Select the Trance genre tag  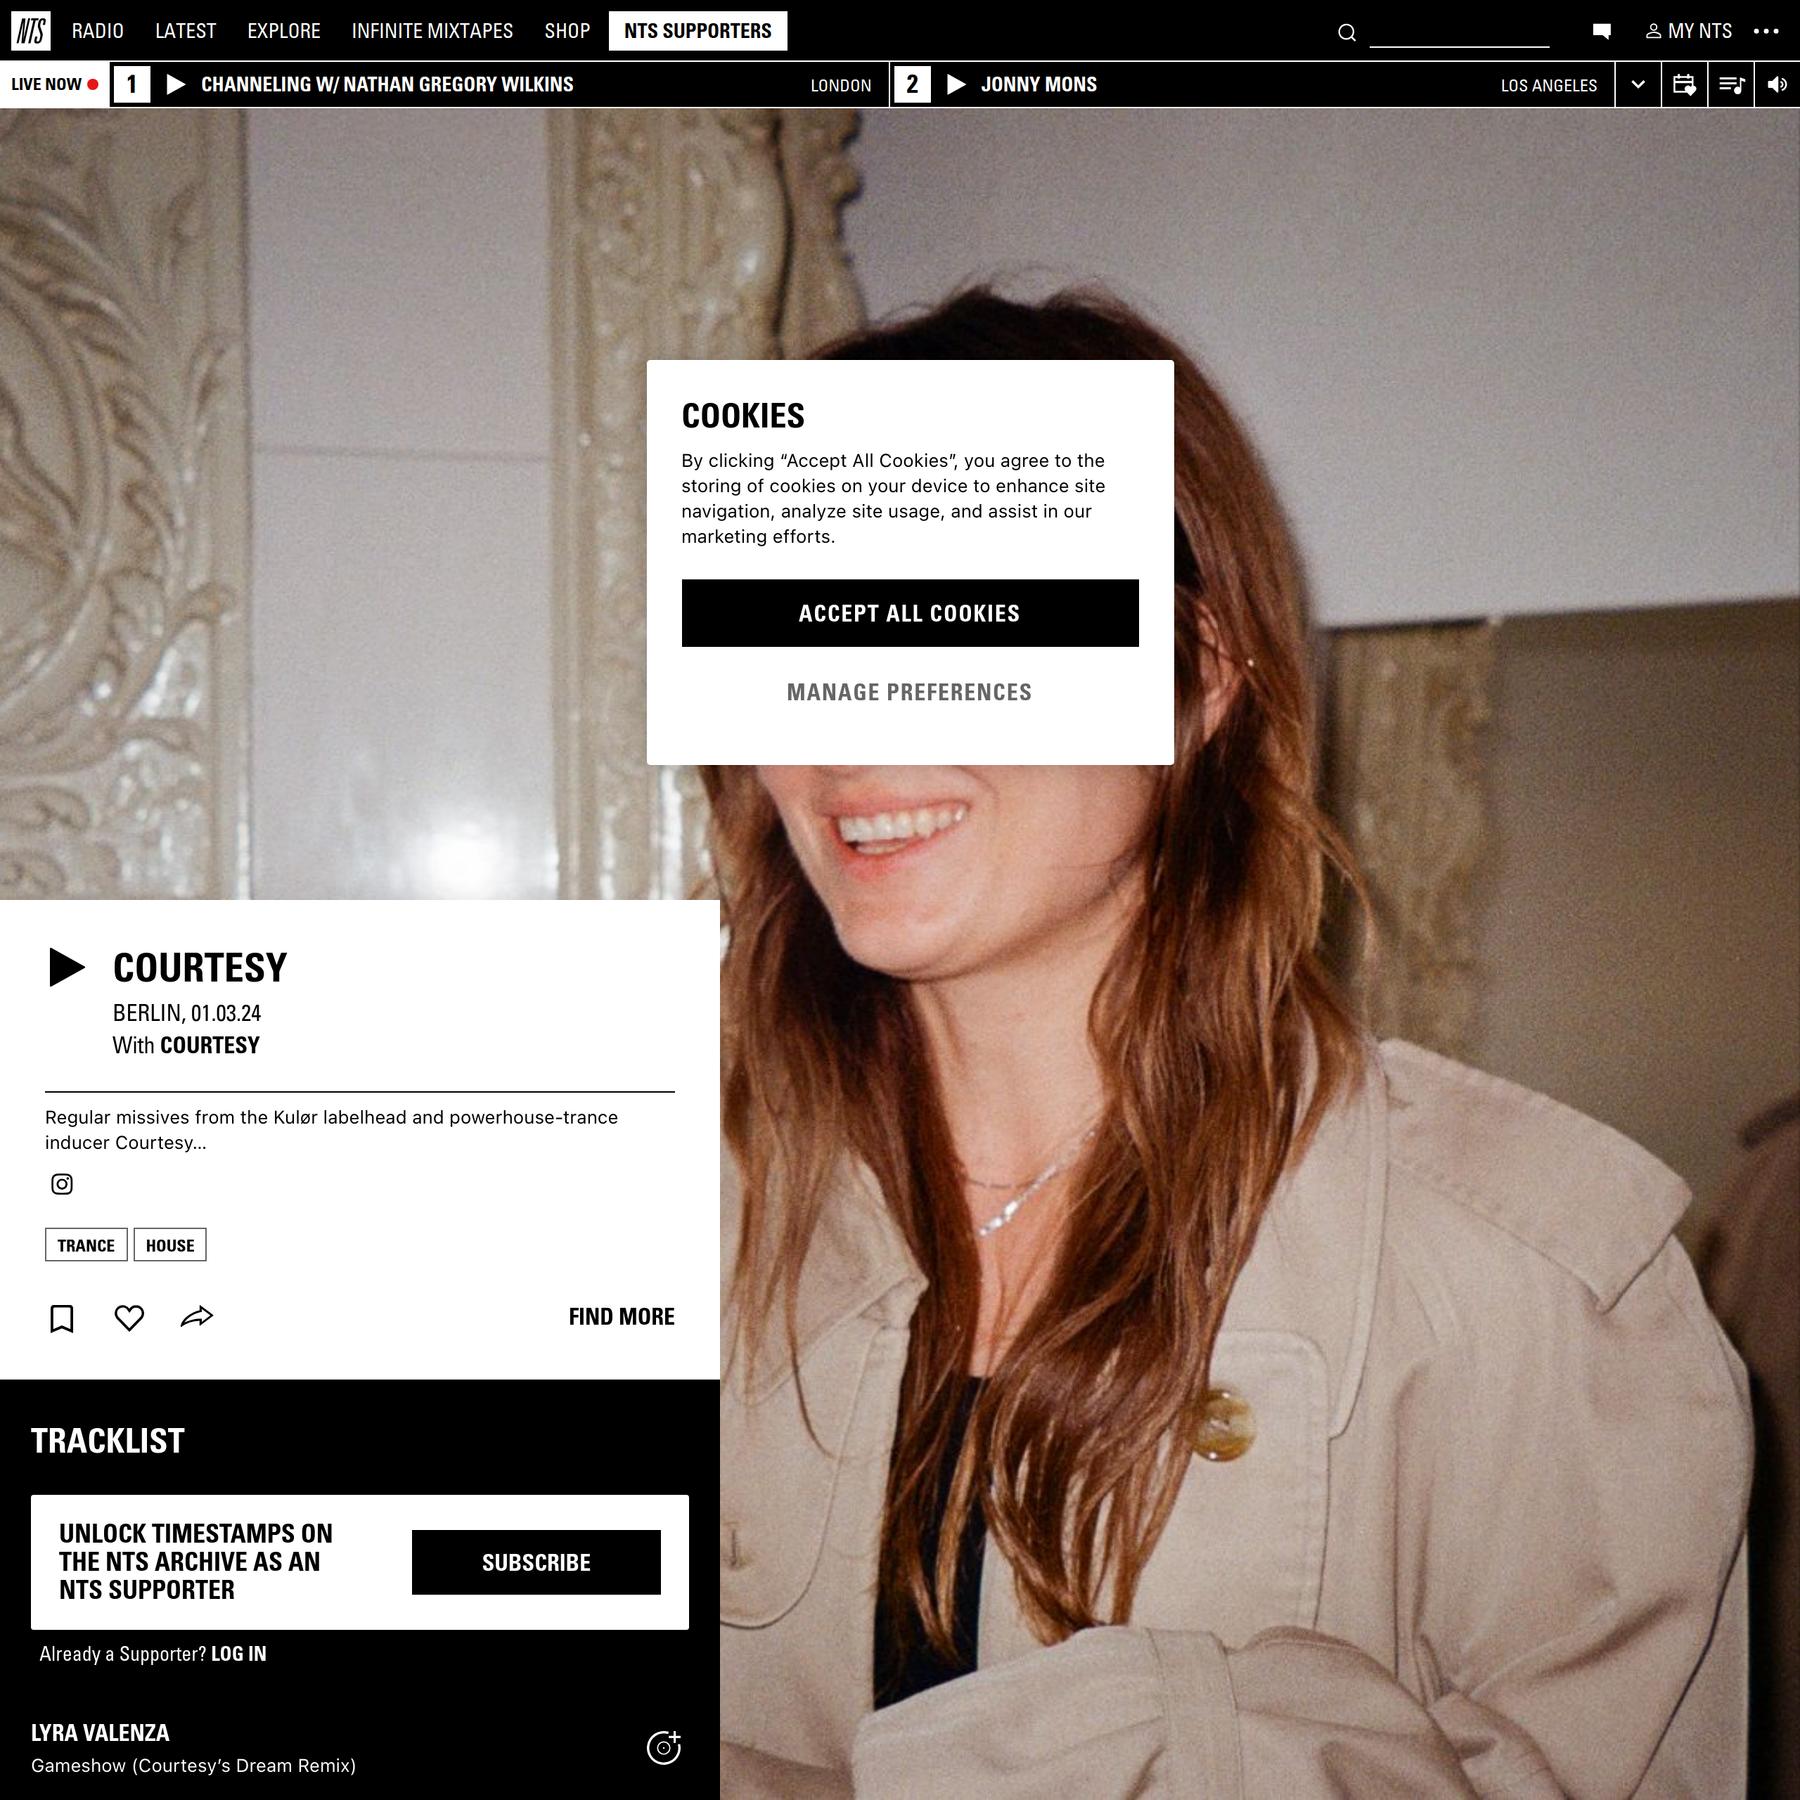click(86, 1245)
